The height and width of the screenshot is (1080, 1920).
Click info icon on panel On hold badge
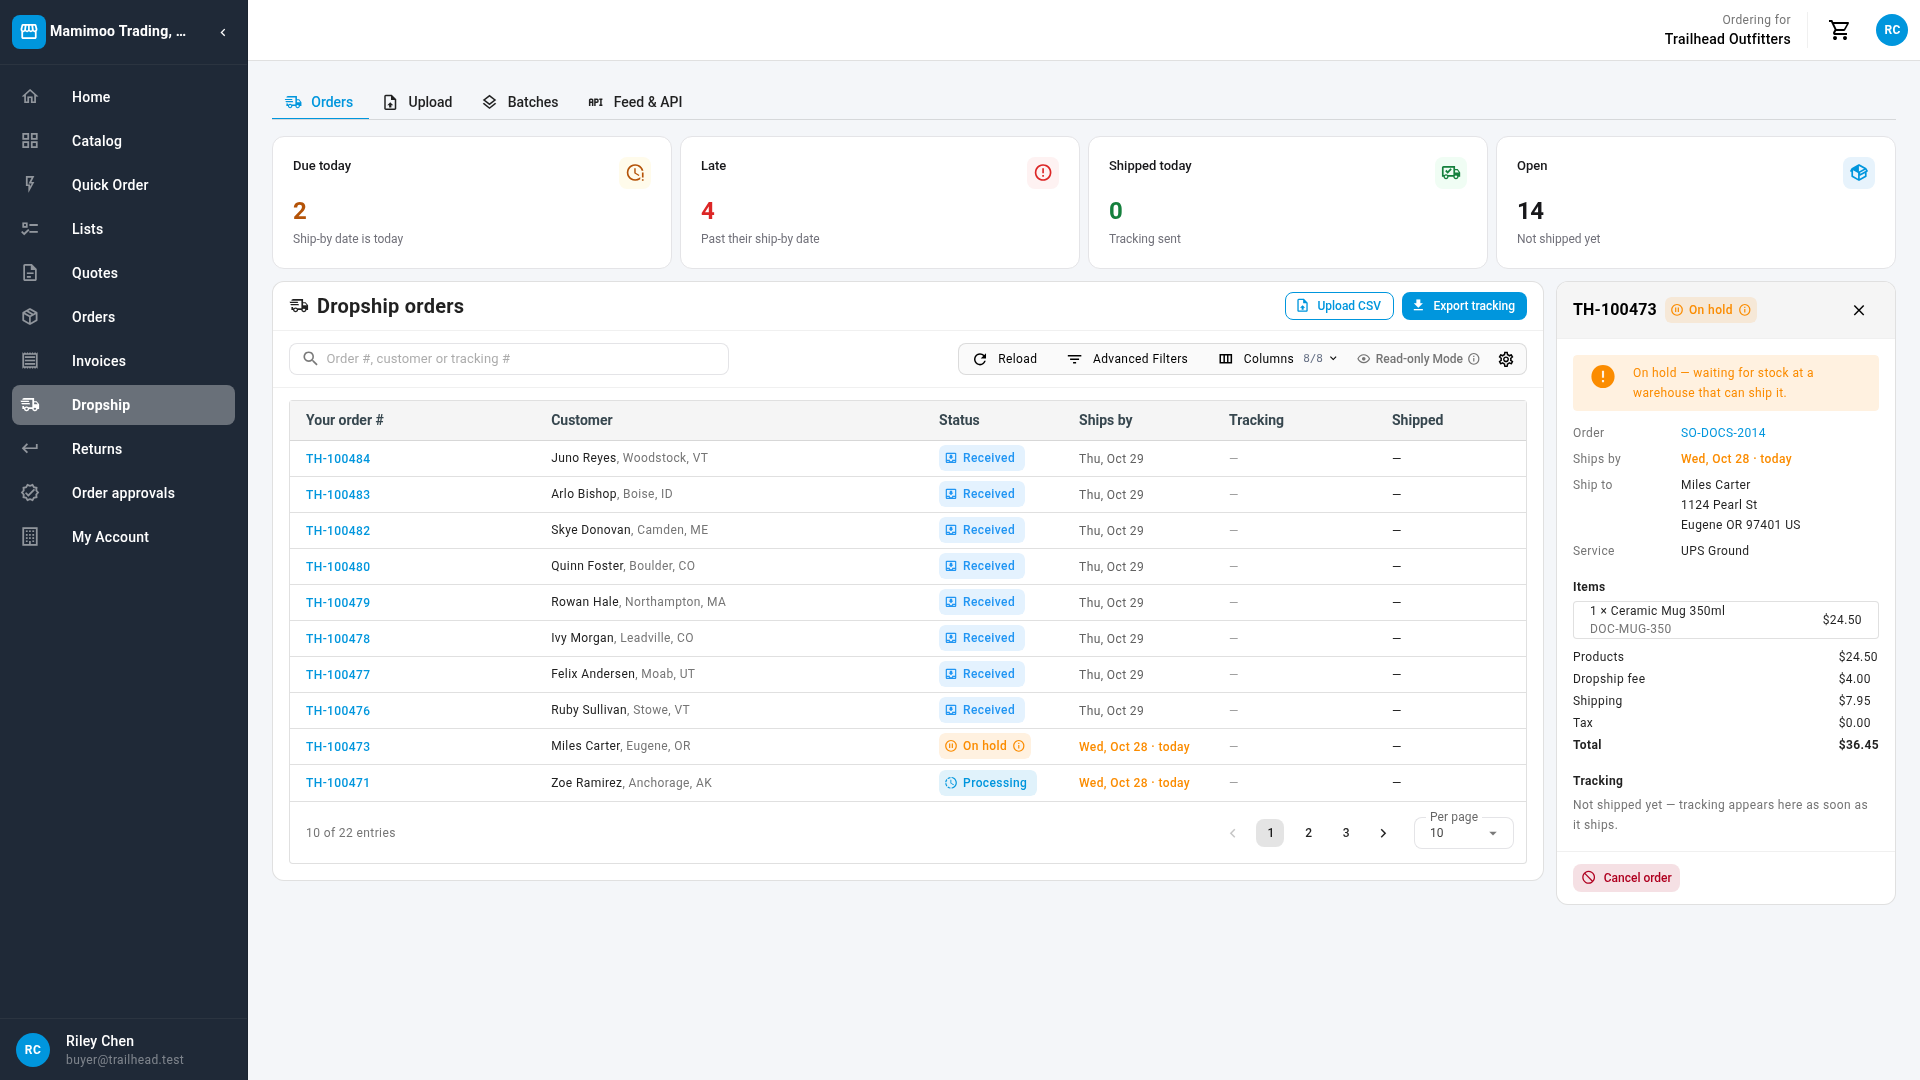click(1745, 310)
